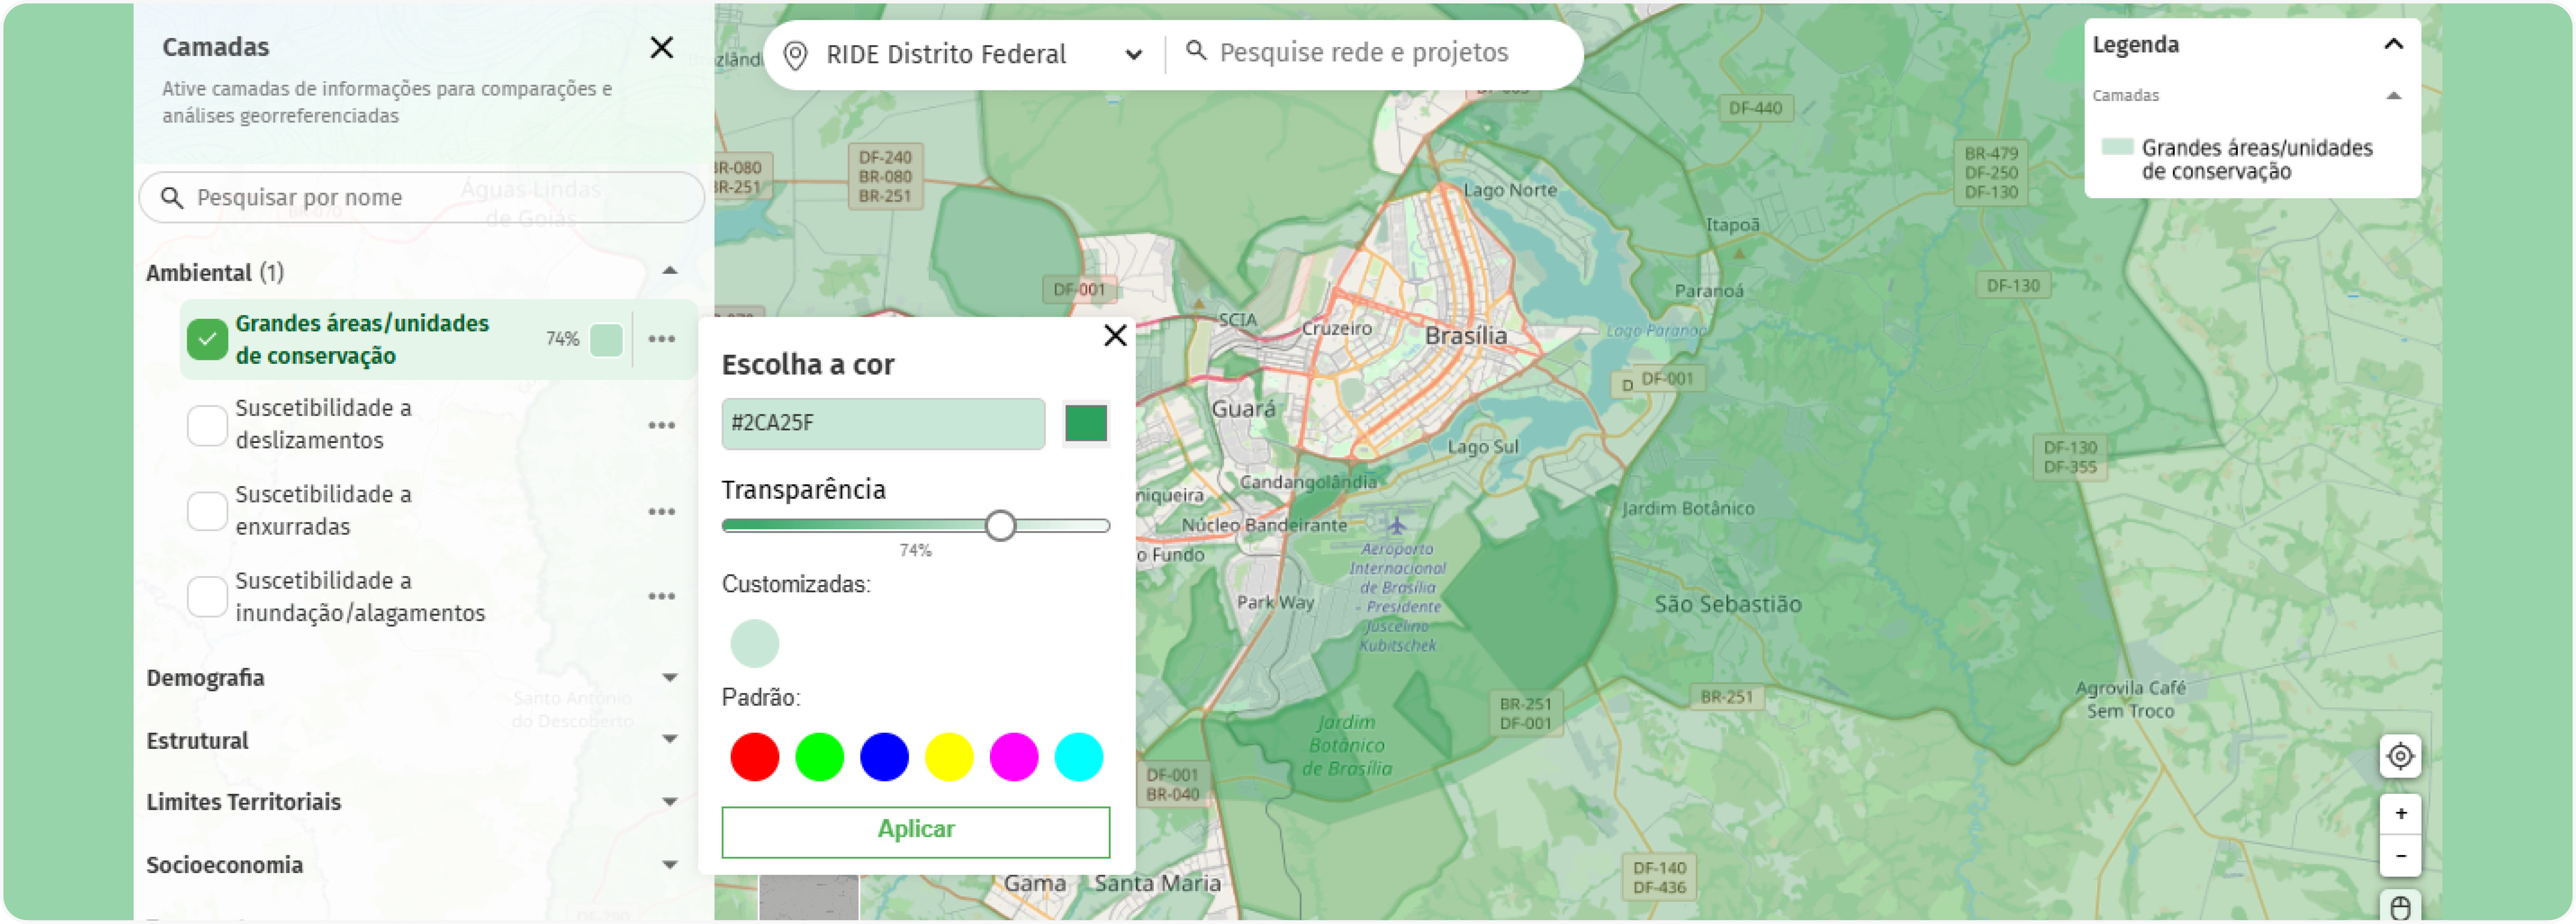2576x924 pixels.
Task: Click the layer color swatch next to 74%
Action: coord(606,340)
